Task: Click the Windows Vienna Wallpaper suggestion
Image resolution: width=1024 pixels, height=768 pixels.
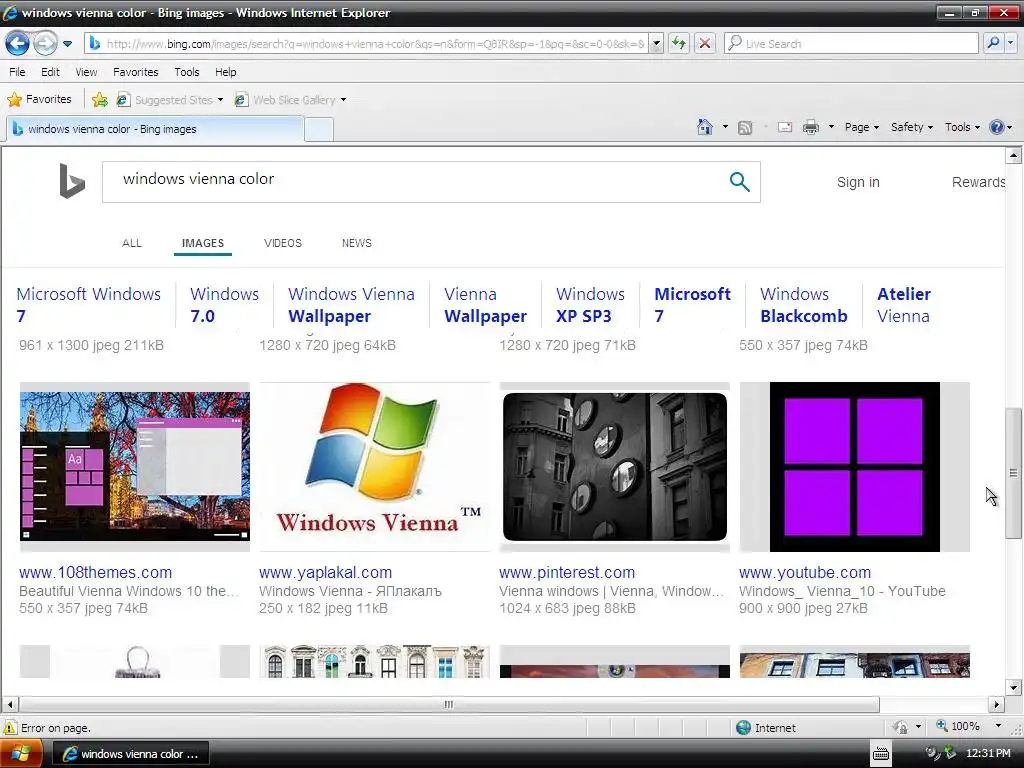Action: tap(351, 305)
